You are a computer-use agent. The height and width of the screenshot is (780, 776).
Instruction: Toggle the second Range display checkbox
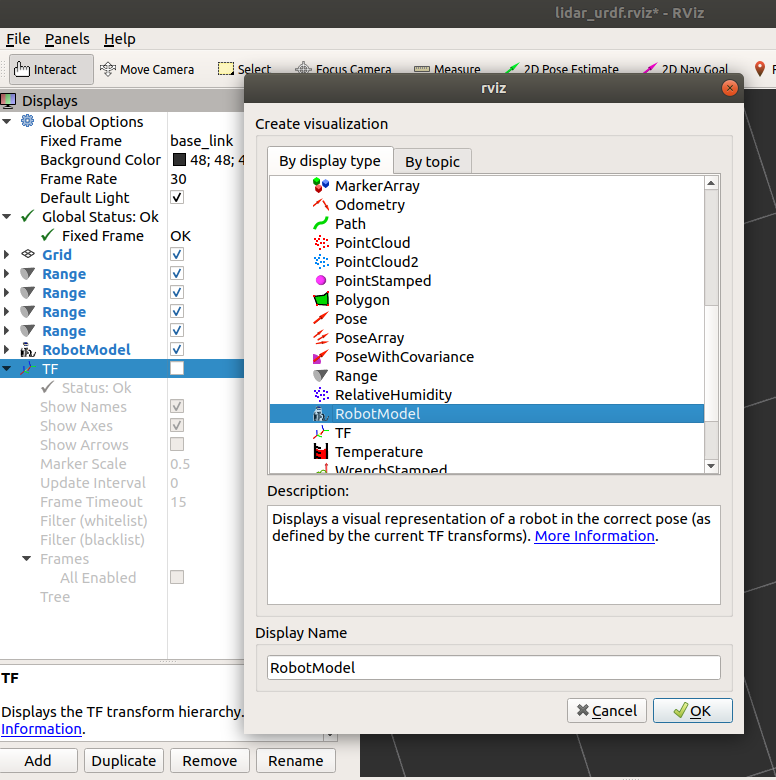pos(177,292)
